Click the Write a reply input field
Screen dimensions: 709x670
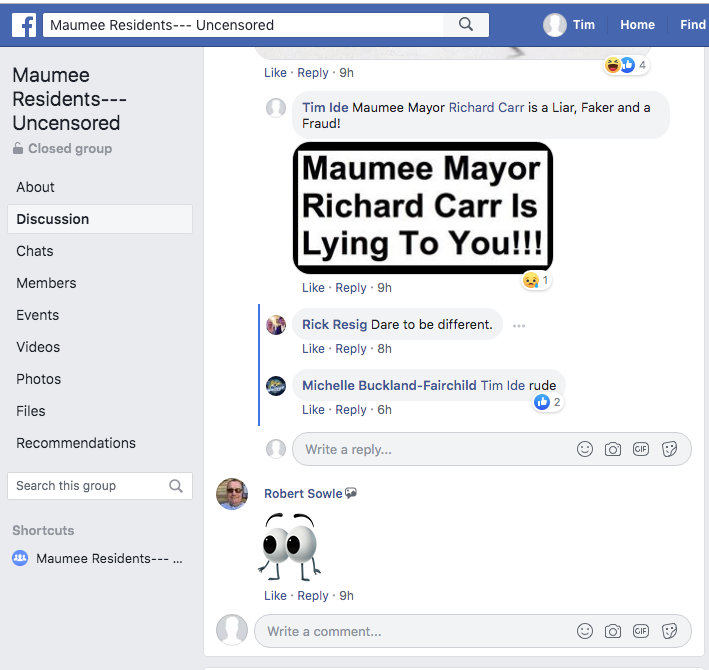pyautogui.click(x=430, y=450)
